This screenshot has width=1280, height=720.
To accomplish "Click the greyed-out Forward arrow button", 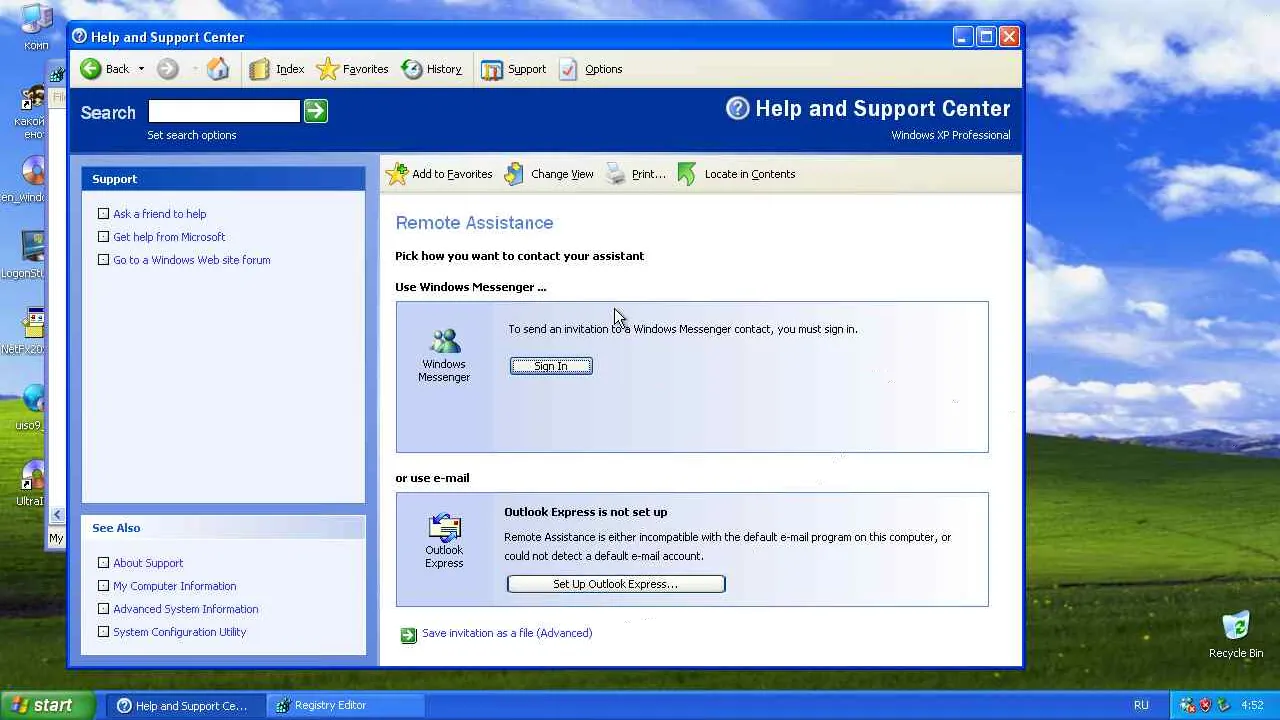I will pos(167,69).
